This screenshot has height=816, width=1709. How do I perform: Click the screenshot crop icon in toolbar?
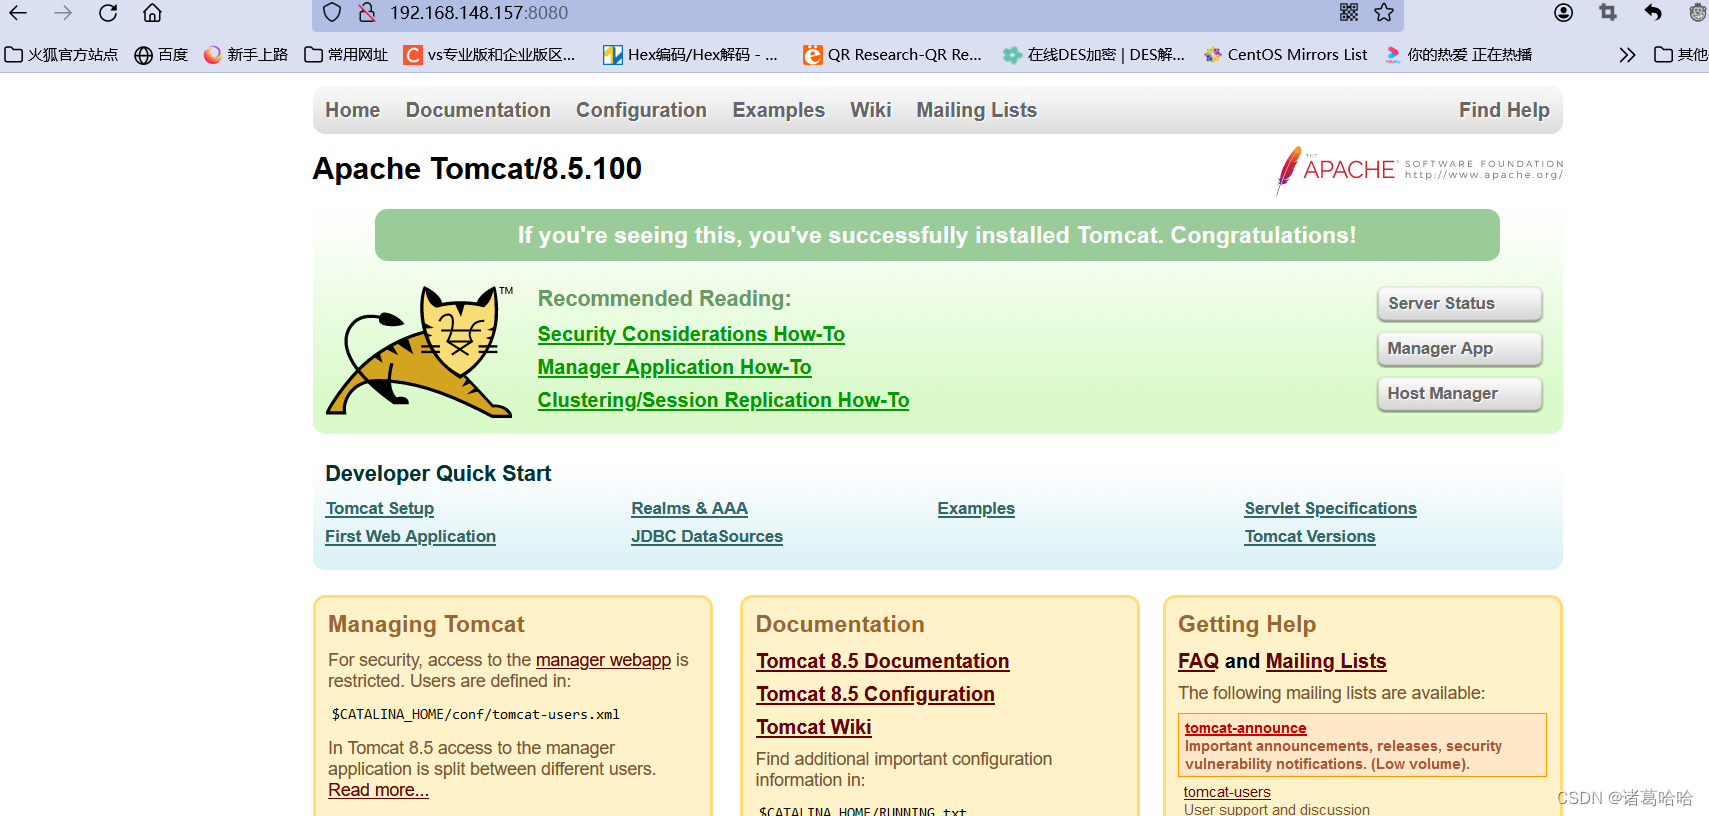[x=1608, y=13]
